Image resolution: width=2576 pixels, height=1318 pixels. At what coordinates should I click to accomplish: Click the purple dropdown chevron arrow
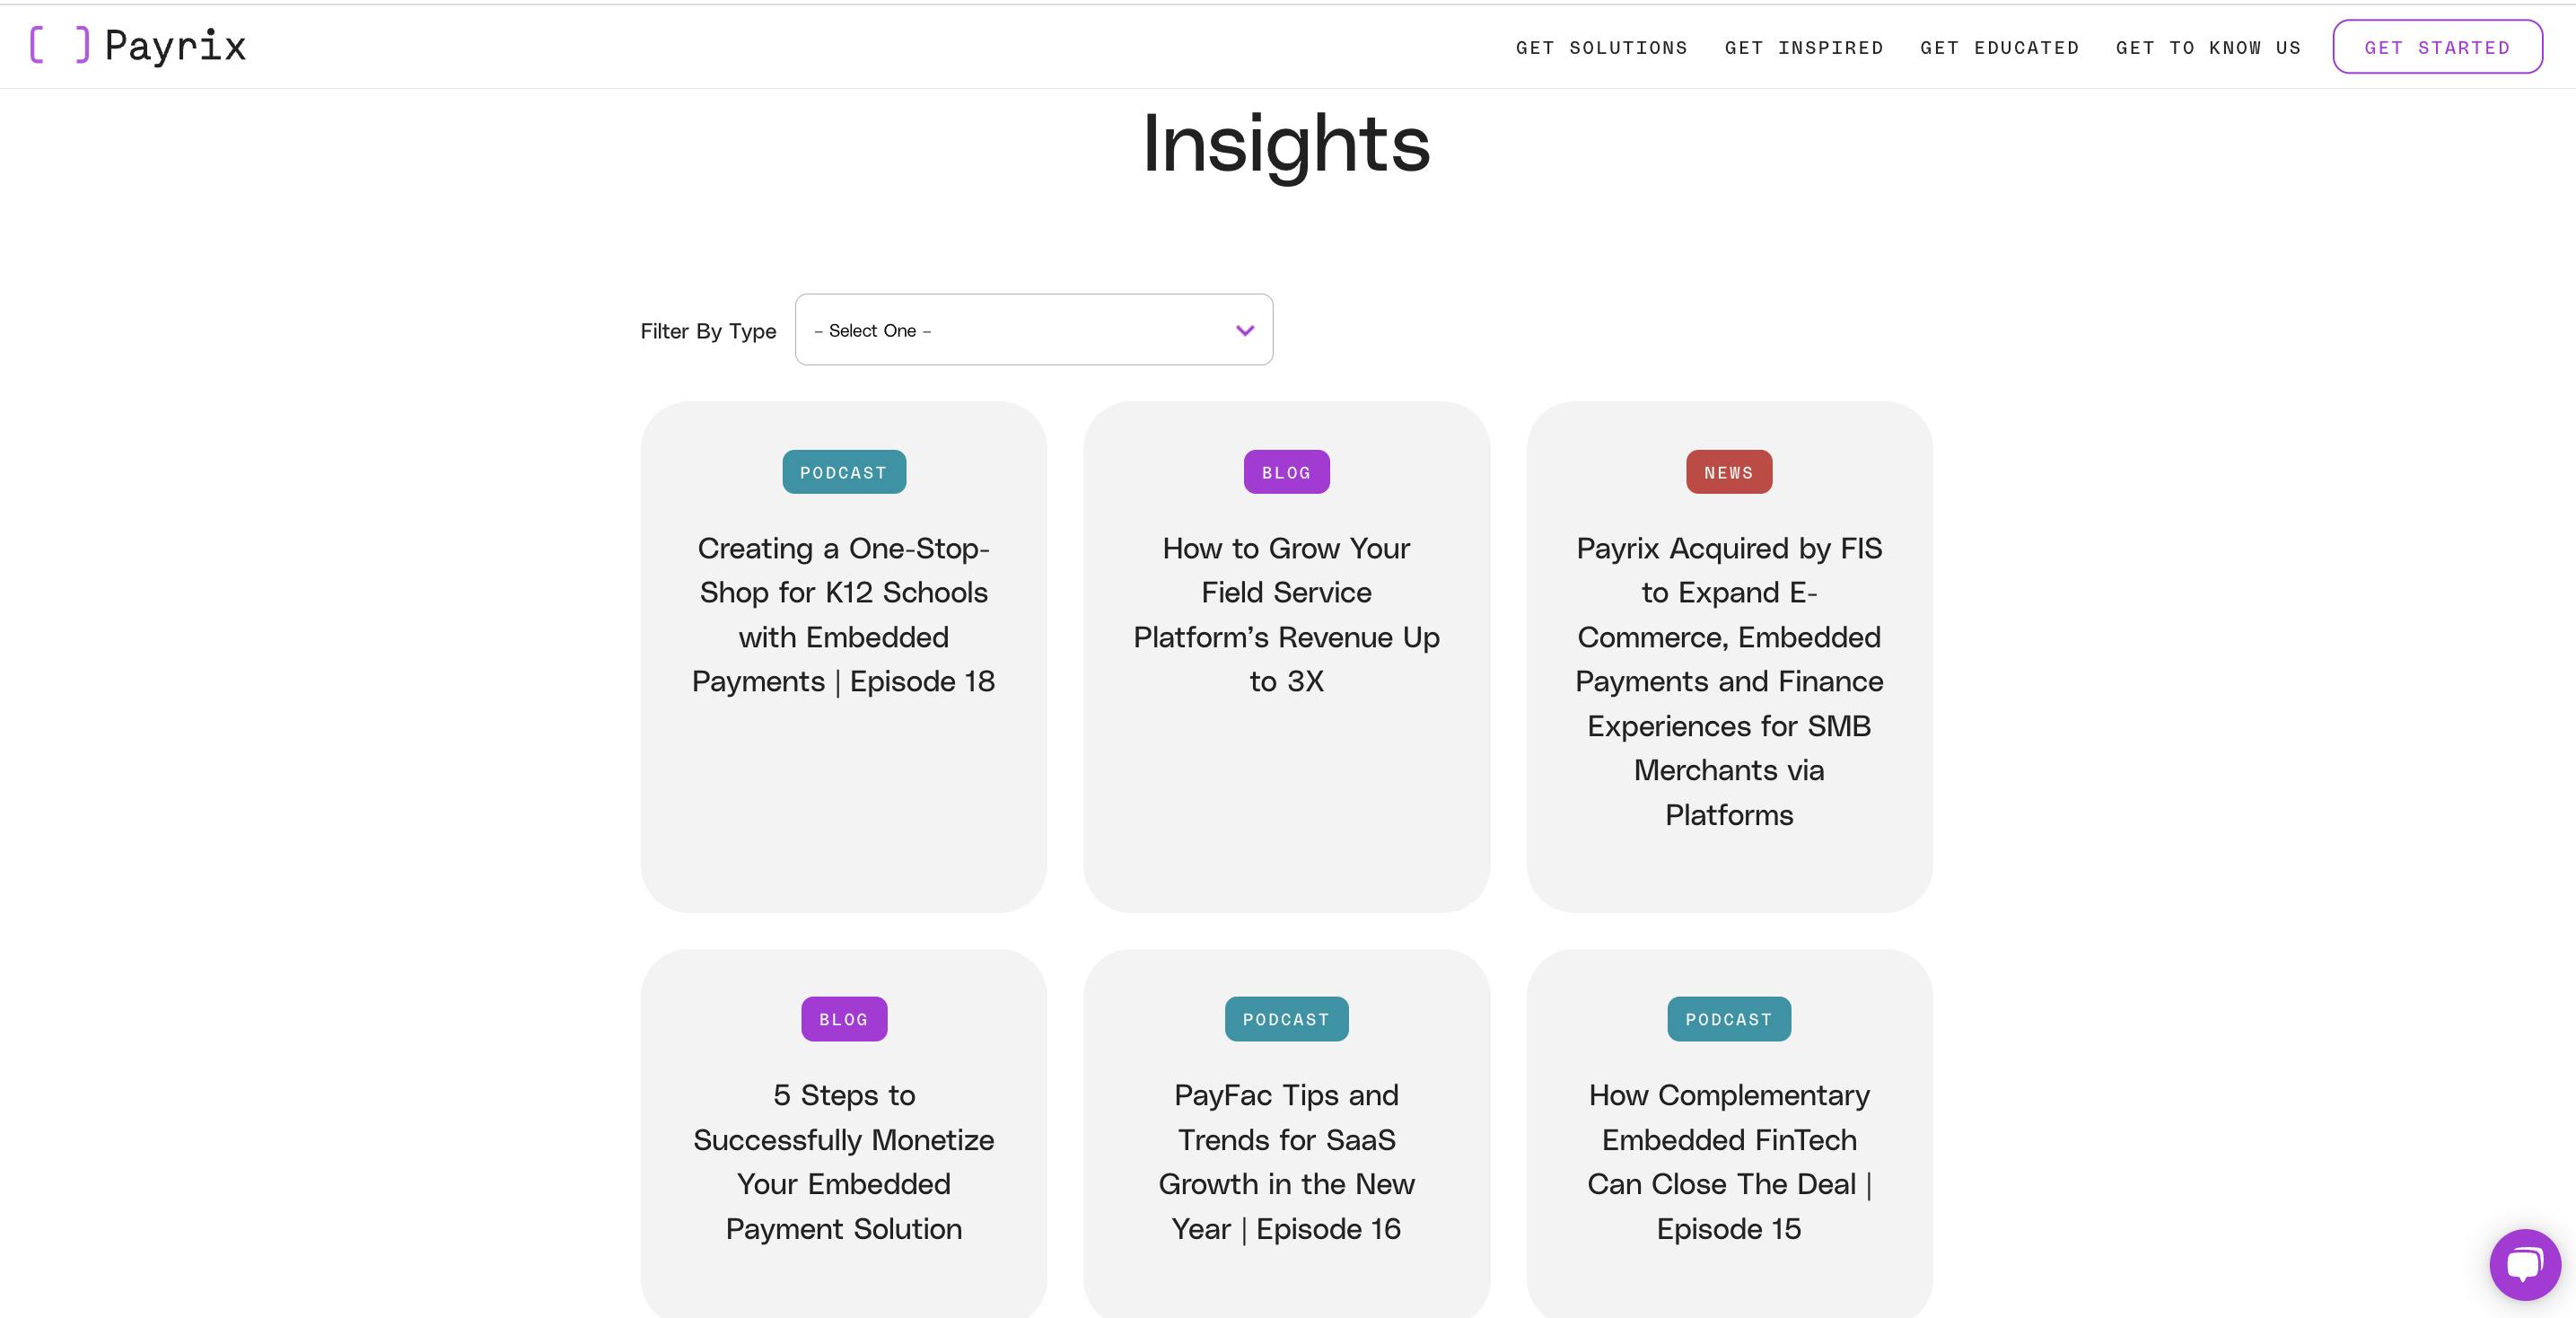[1244, 330]
